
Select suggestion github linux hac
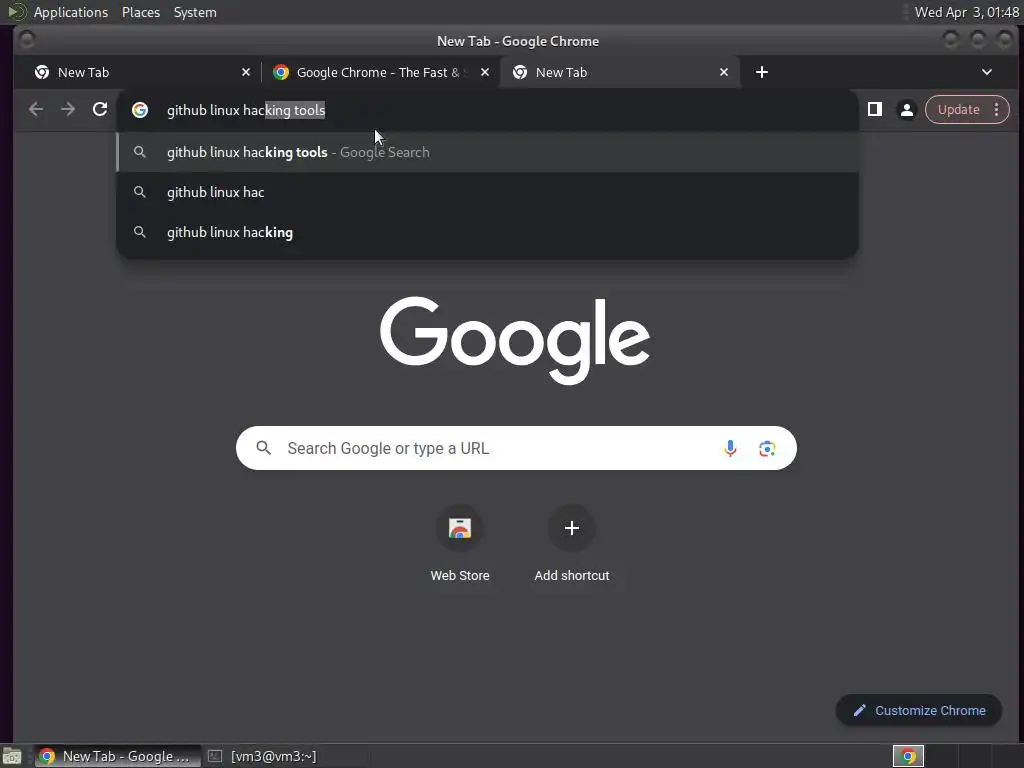487,192
